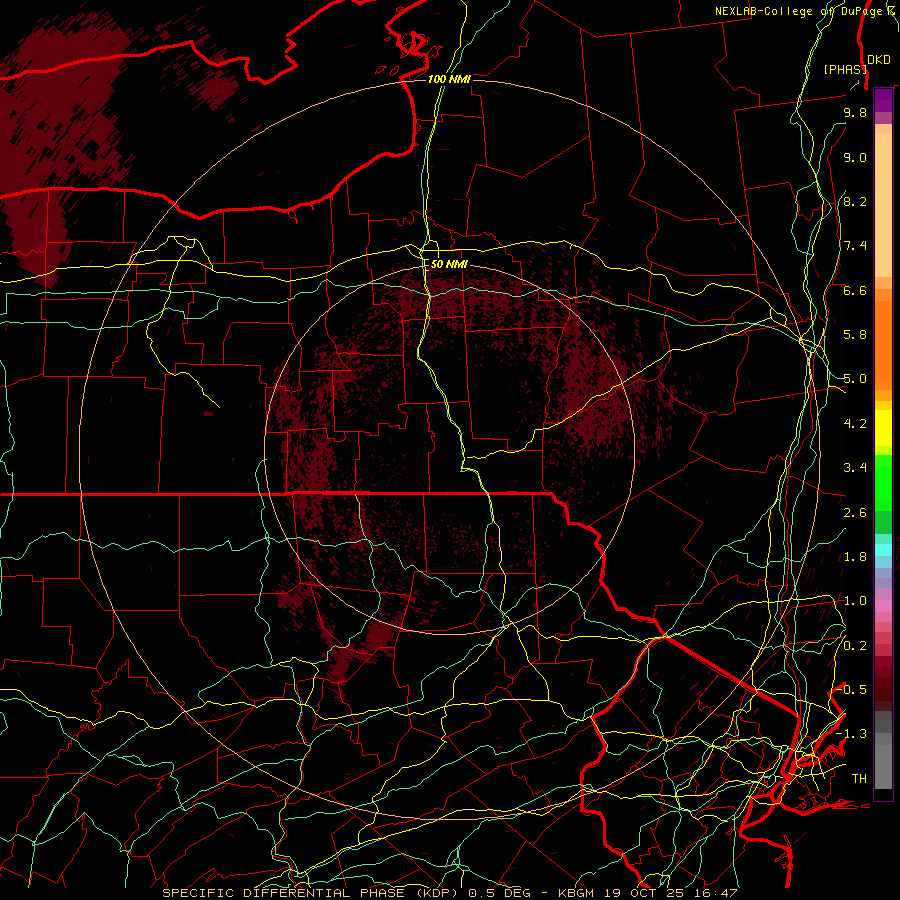The image size is (900, 900).
Task: Click the "1.0" scale value
Action: point(855,601)
